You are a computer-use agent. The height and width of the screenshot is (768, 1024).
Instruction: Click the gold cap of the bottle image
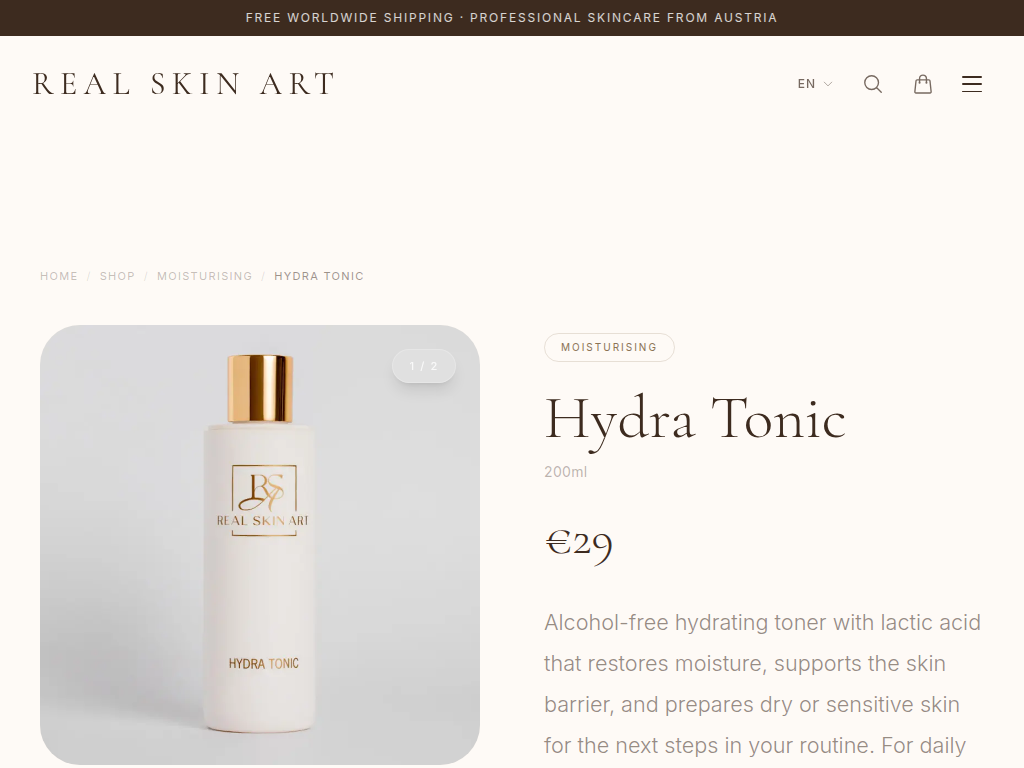click(x=260, y=389)
